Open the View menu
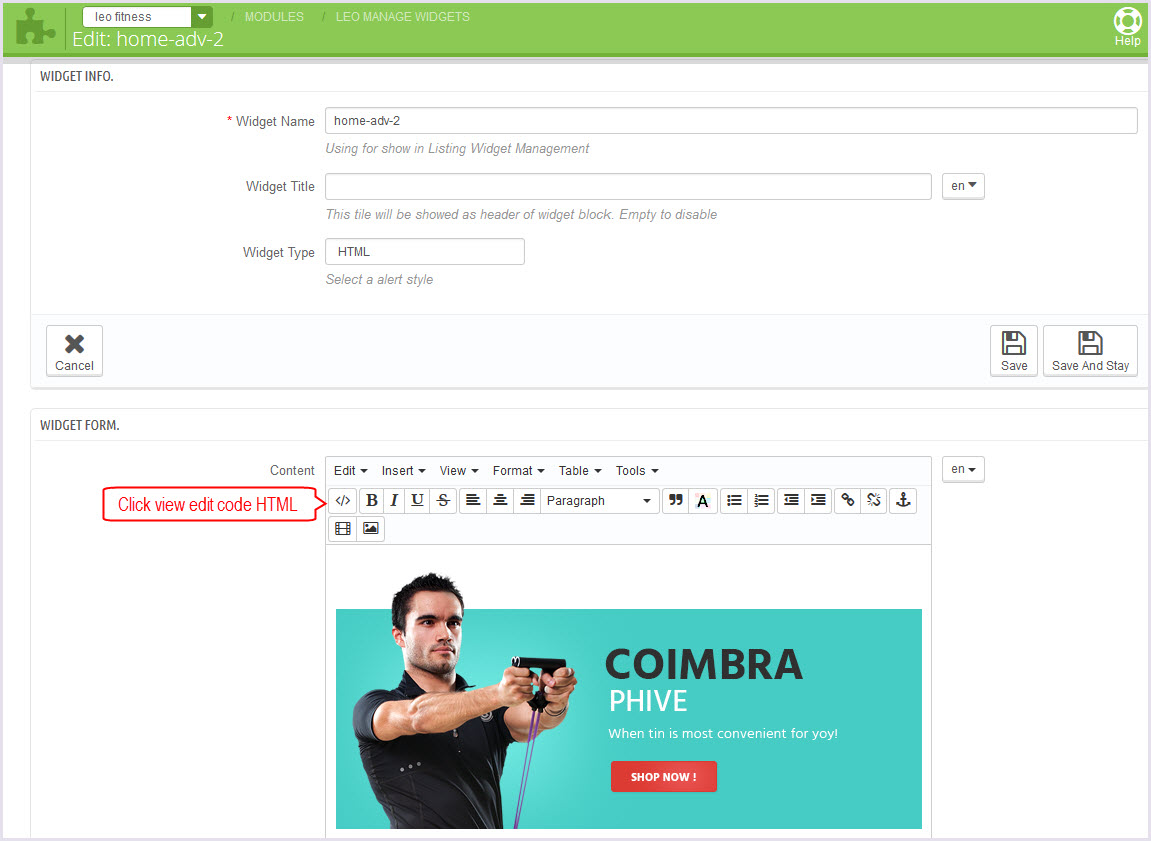This screenshot has height=841, width=1151. click(459, 470)
